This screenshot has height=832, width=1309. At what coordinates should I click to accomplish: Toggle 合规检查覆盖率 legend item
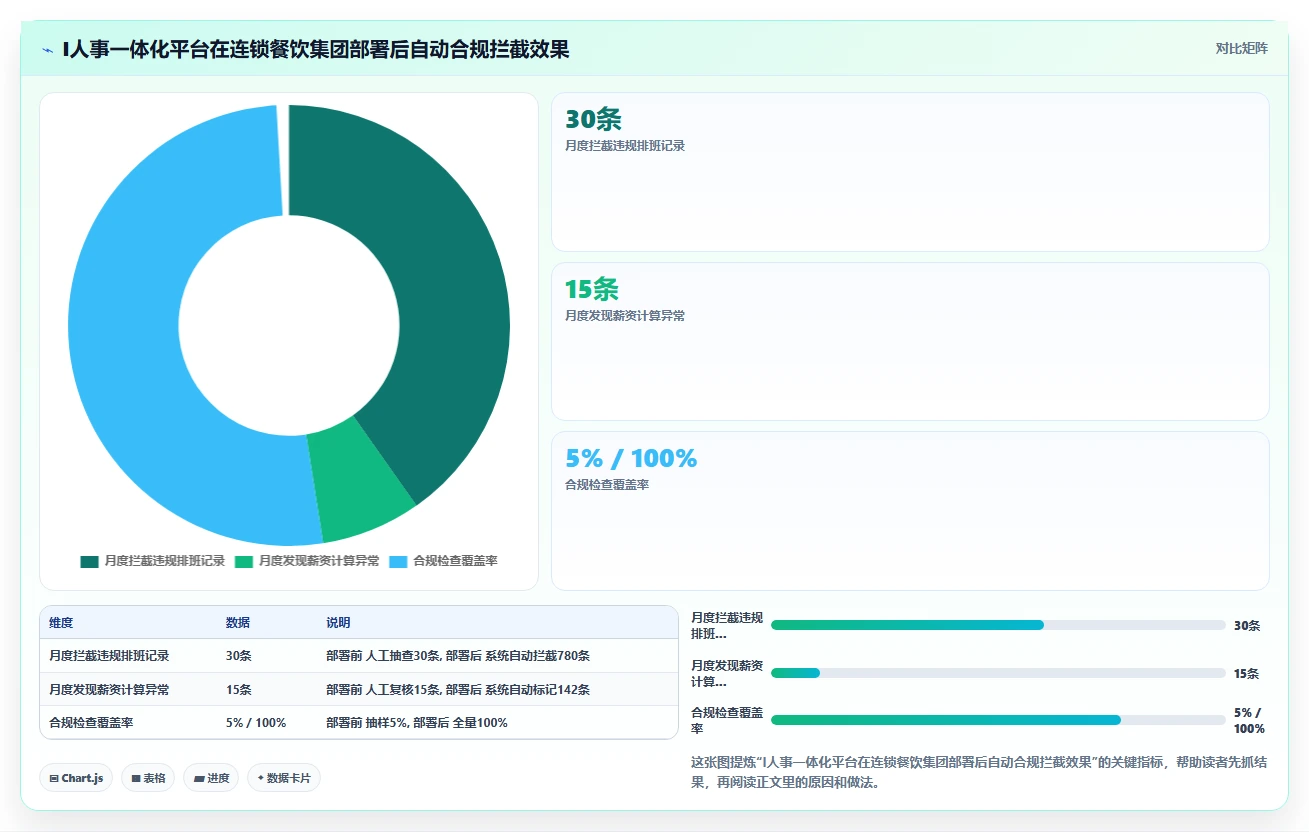[x=443, y=561]
